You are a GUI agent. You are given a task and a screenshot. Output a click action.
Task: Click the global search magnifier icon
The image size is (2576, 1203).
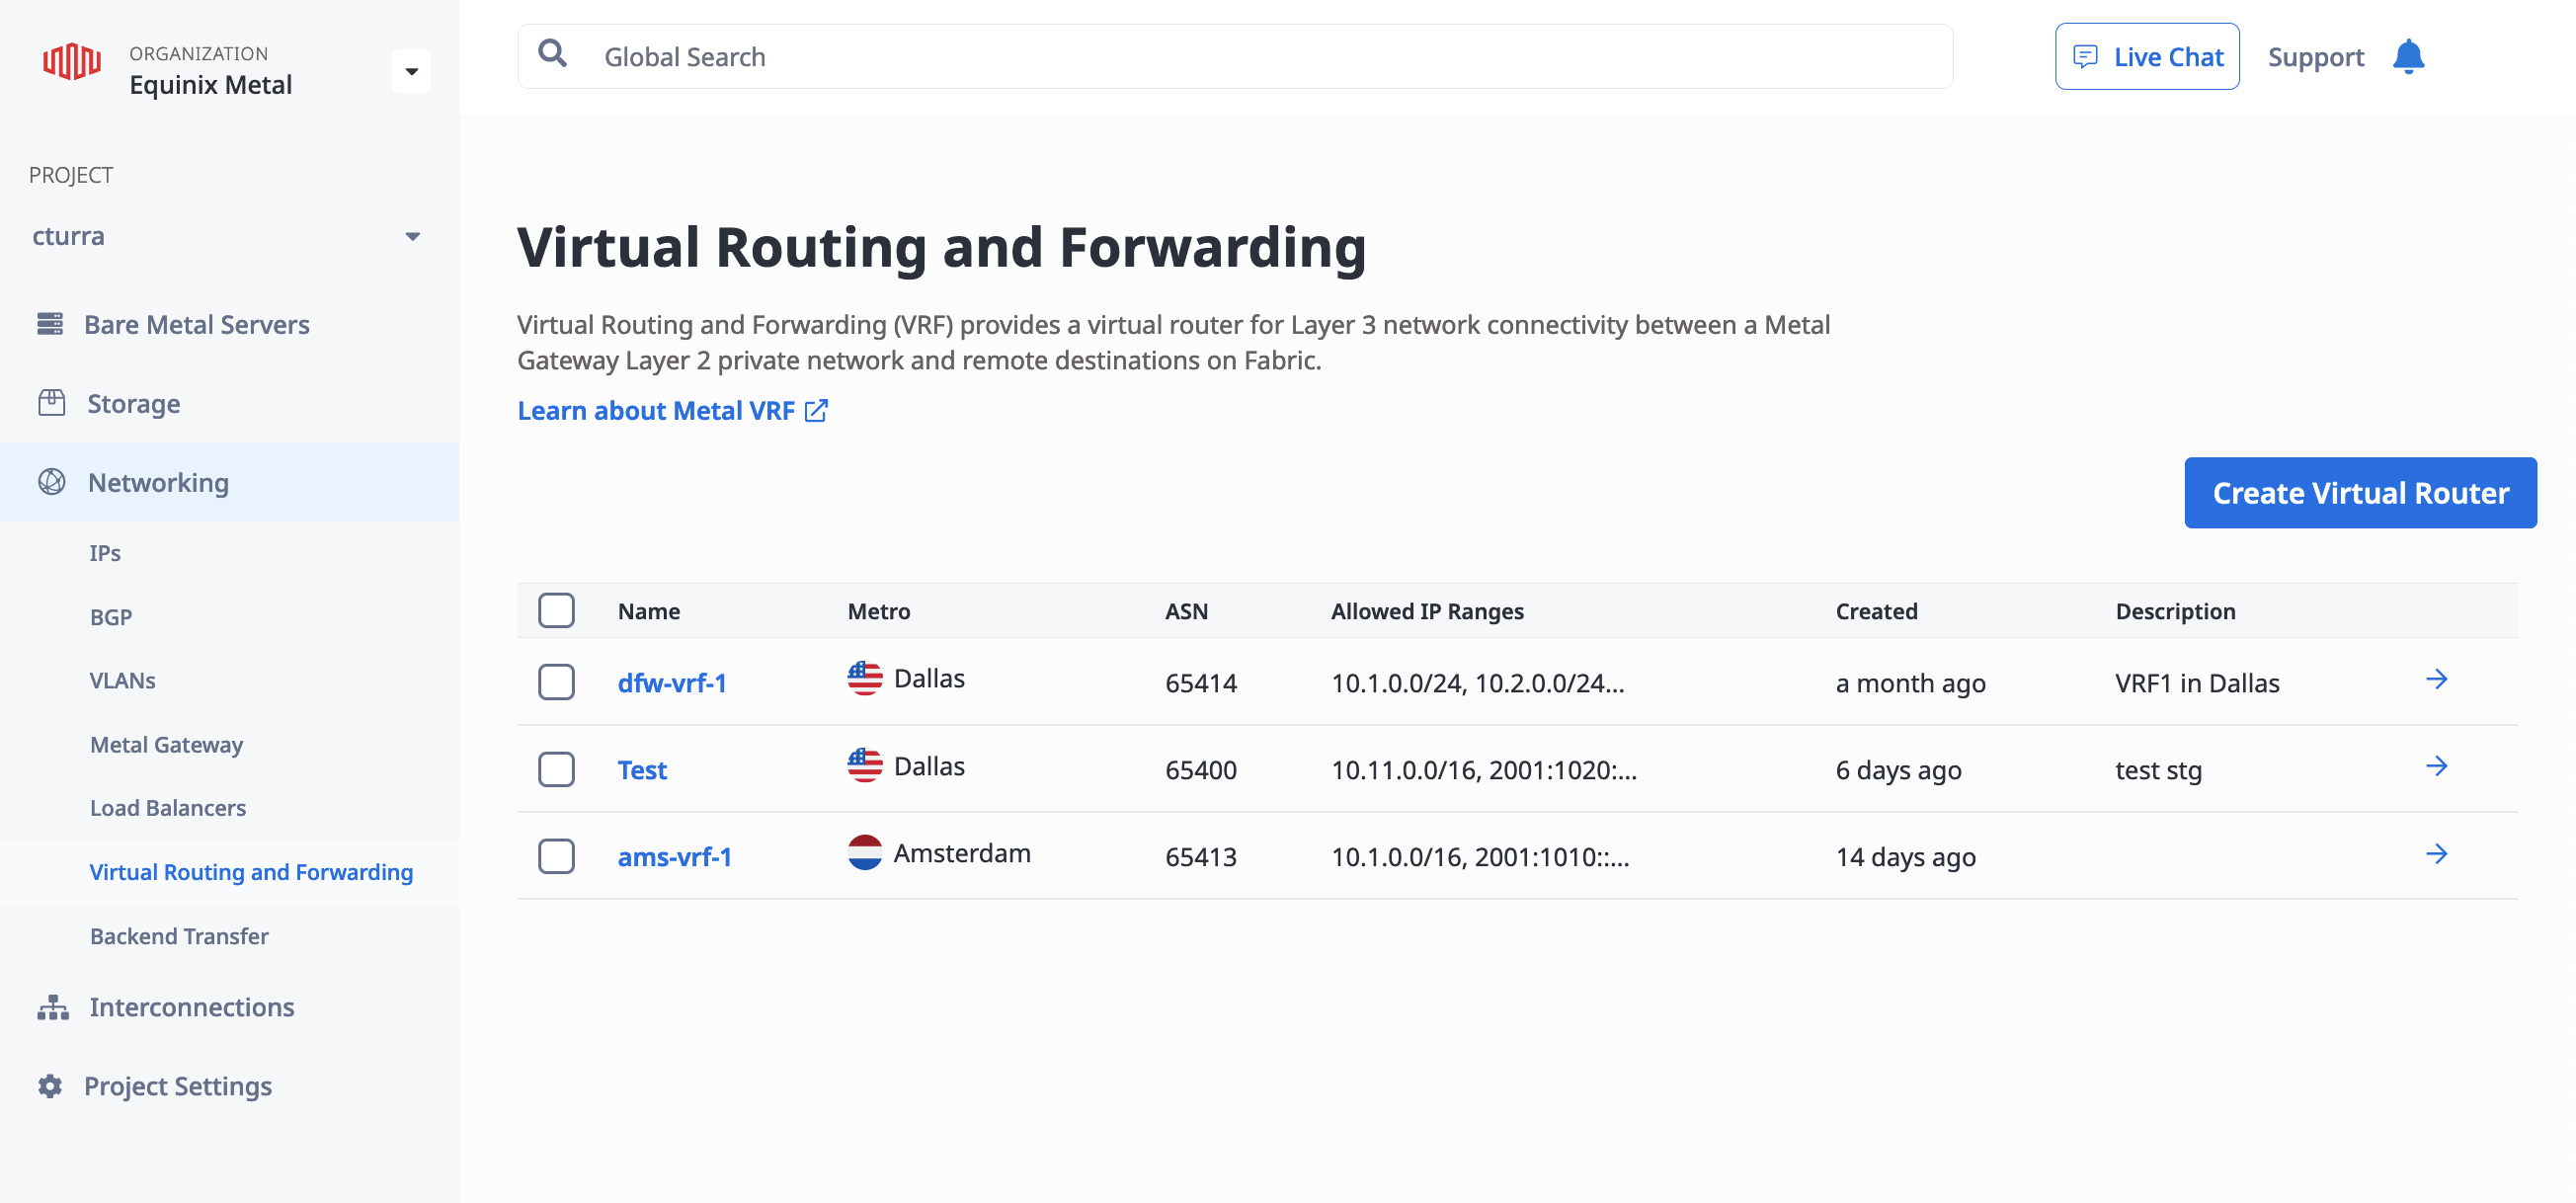click(x=552, y=54)
